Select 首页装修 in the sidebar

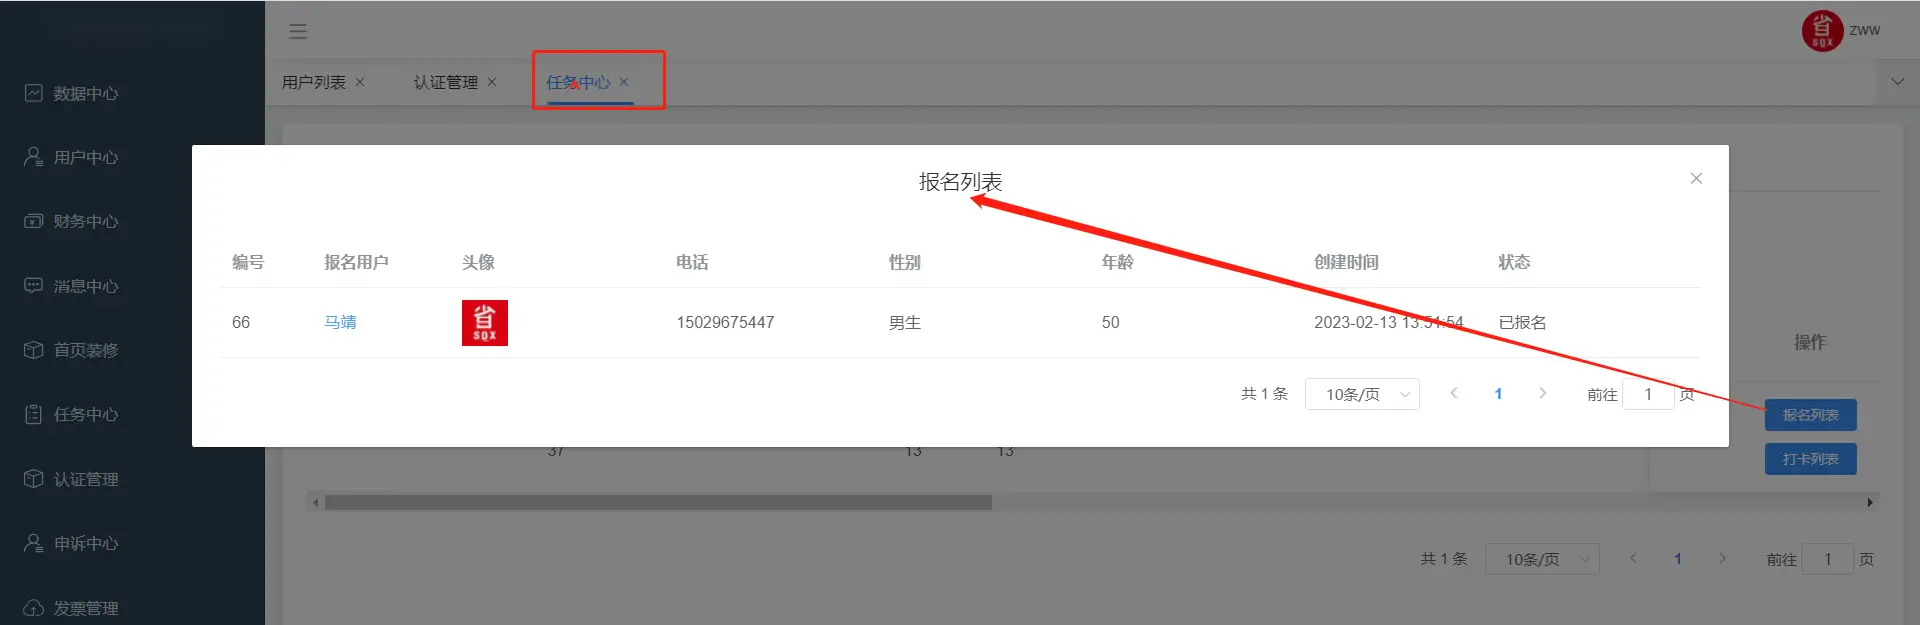click(x=85, y=351)
